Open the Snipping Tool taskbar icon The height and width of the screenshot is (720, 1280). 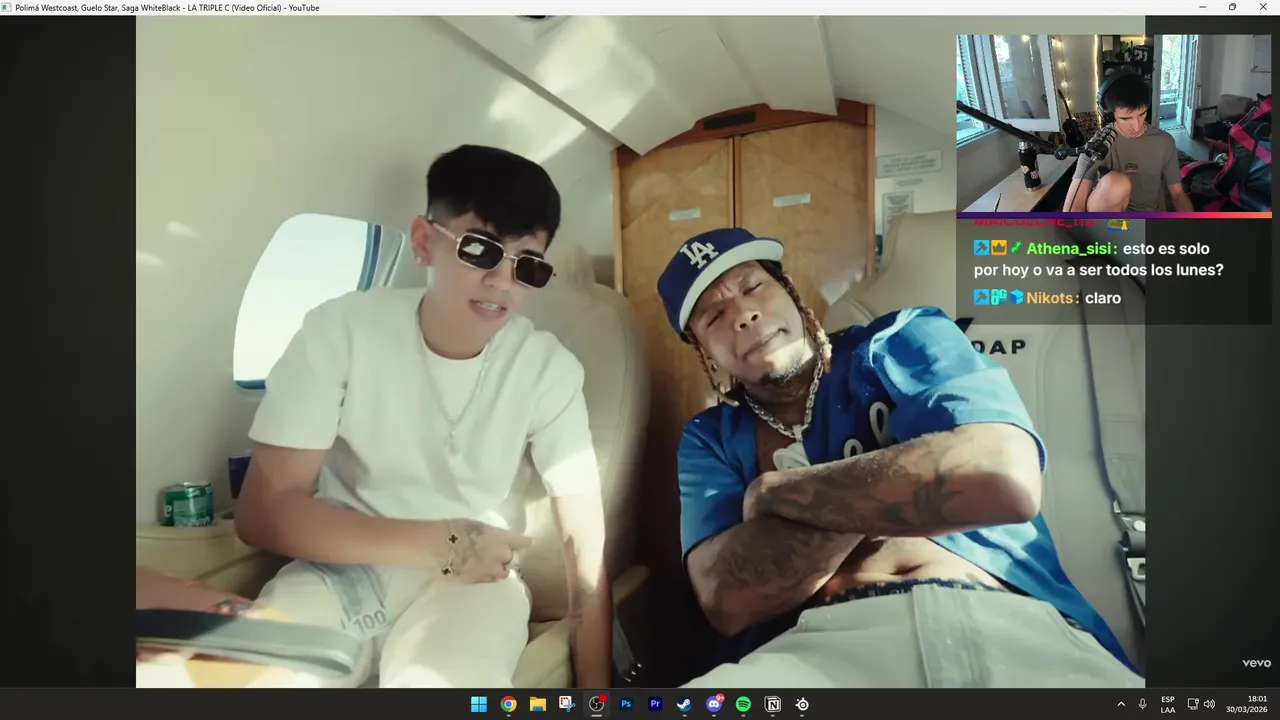pyautogui.click(x=567, y=704)
